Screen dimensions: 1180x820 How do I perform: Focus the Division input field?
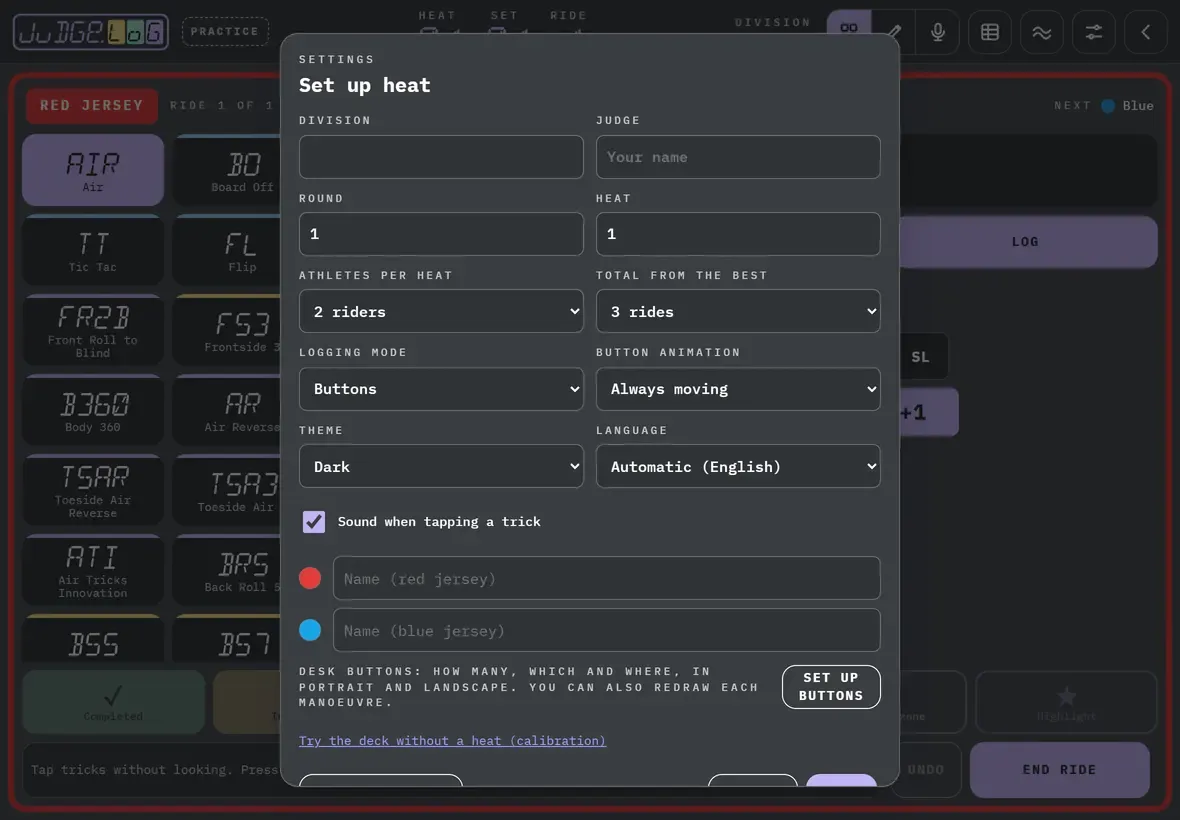click(x=441, y=157)
